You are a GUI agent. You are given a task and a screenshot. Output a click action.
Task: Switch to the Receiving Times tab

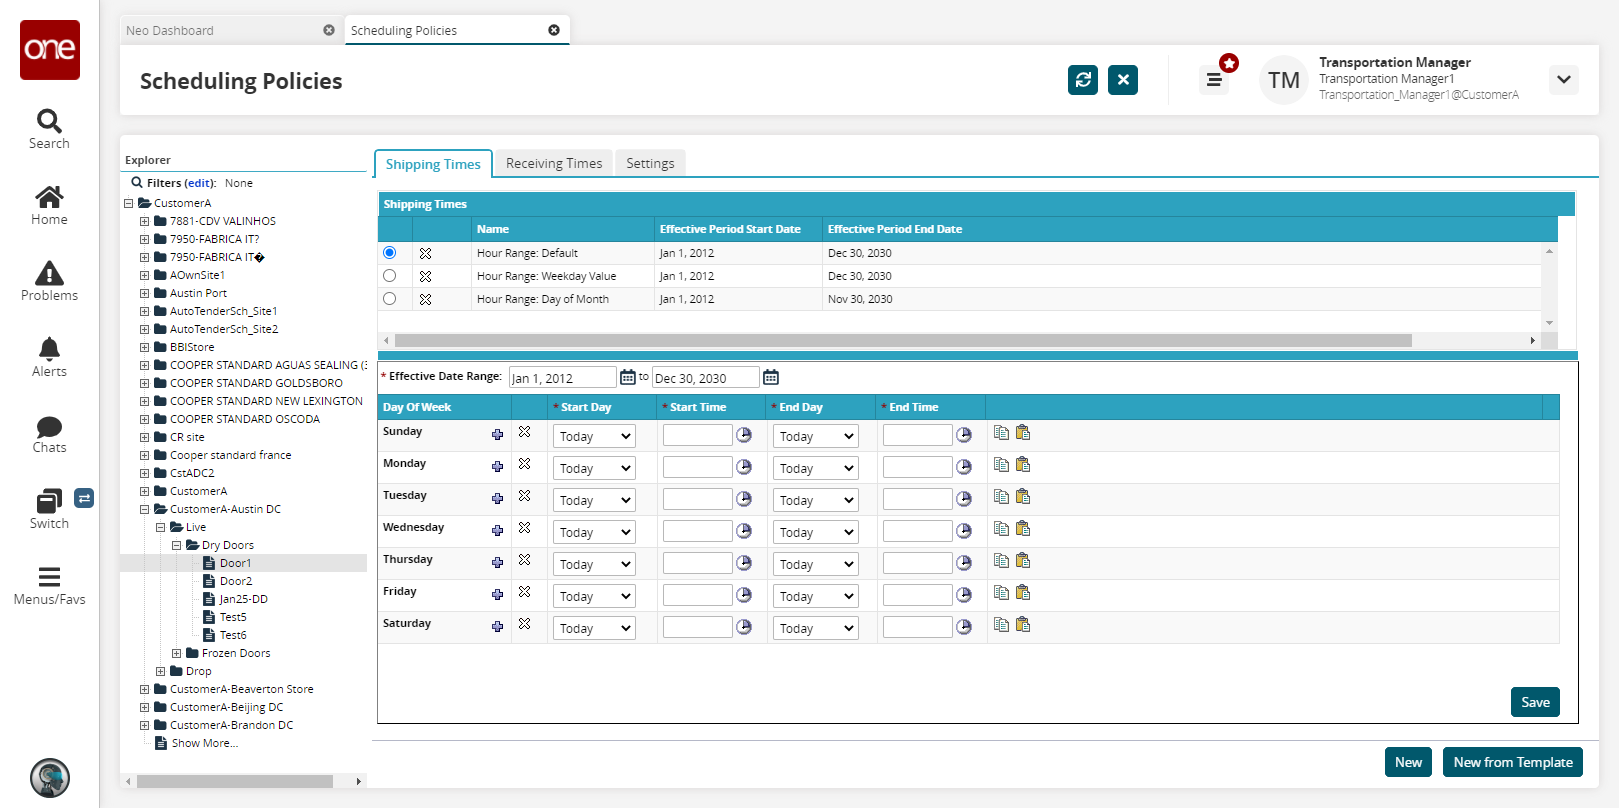pyautogui.click(x=554, y=163)
